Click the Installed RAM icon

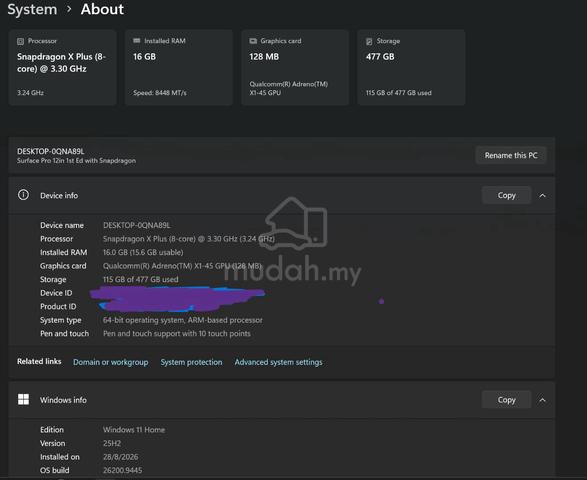[x=137, y=40]
